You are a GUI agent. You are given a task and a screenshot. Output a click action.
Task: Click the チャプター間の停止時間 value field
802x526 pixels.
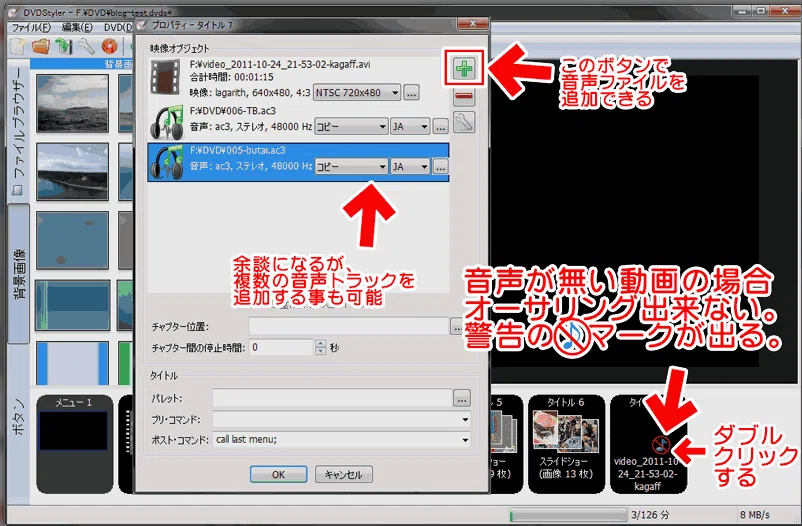[x=282, y=347]
